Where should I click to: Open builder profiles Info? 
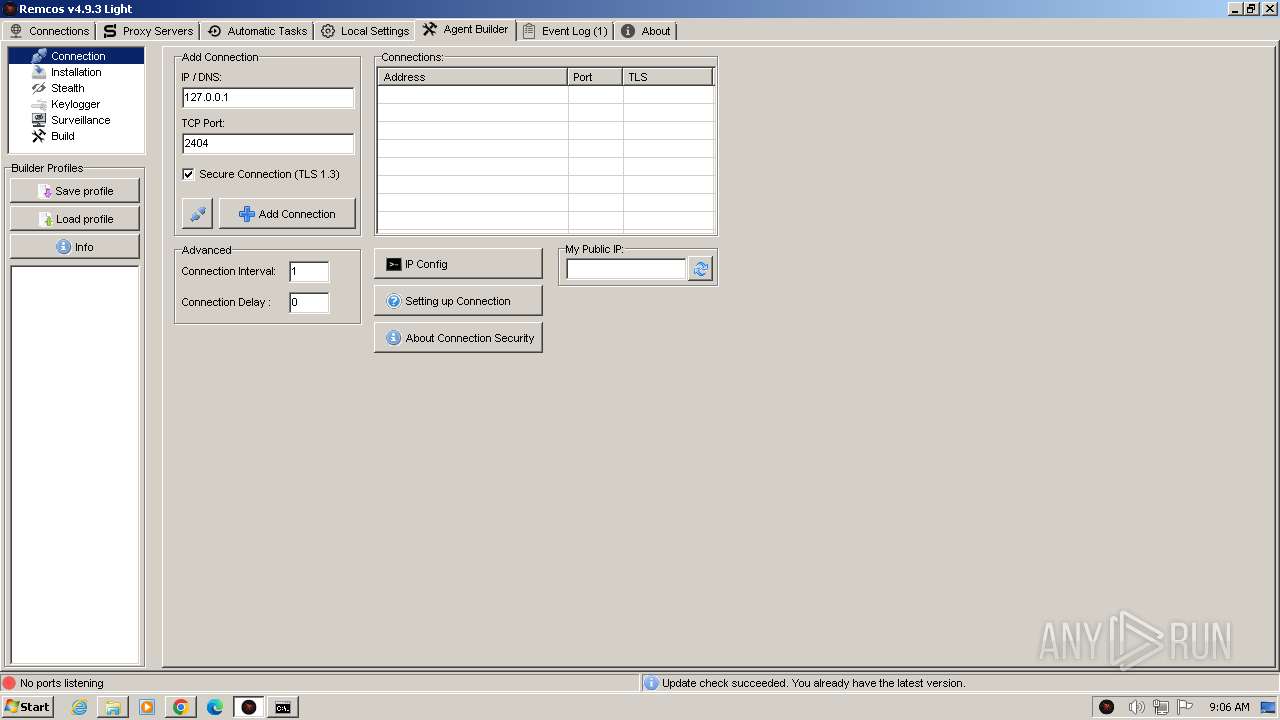(x=75, y=247)
